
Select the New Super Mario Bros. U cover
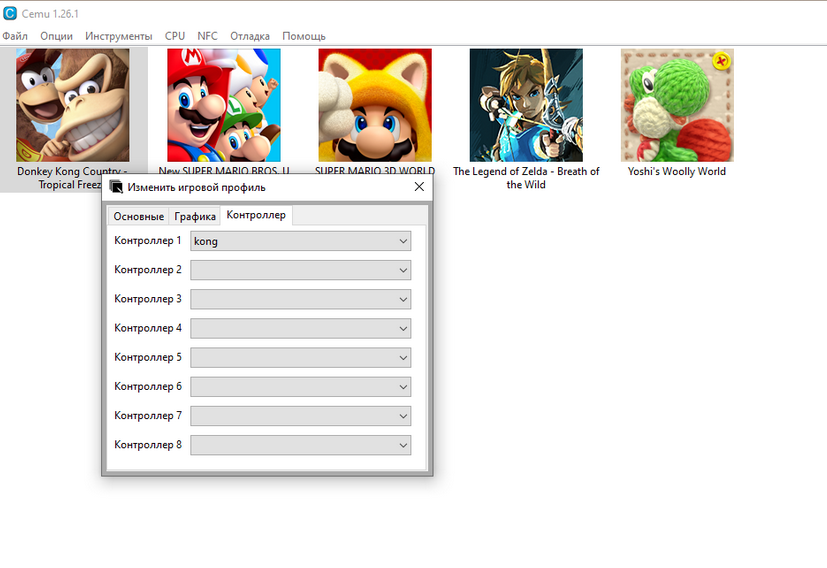224,105
